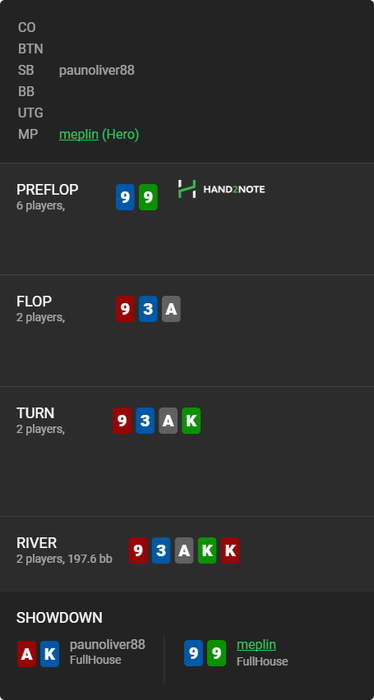Select the RIVER section header
Viewport: 374px width, 700px height.
point(37,543)
